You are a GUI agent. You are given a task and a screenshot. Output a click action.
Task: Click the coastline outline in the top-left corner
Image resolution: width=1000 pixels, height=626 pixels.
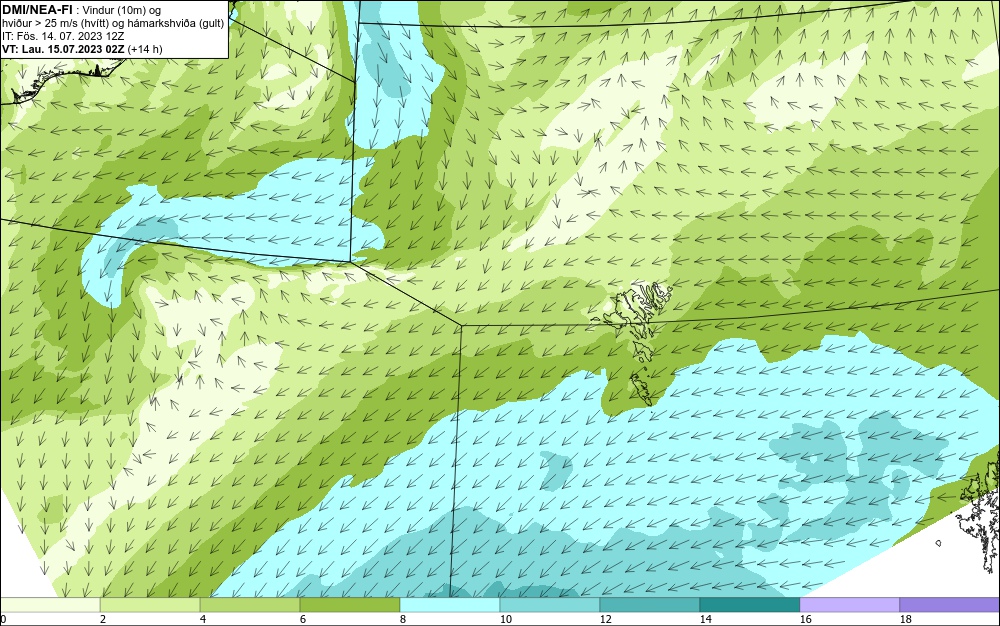[x=61, y=82]
